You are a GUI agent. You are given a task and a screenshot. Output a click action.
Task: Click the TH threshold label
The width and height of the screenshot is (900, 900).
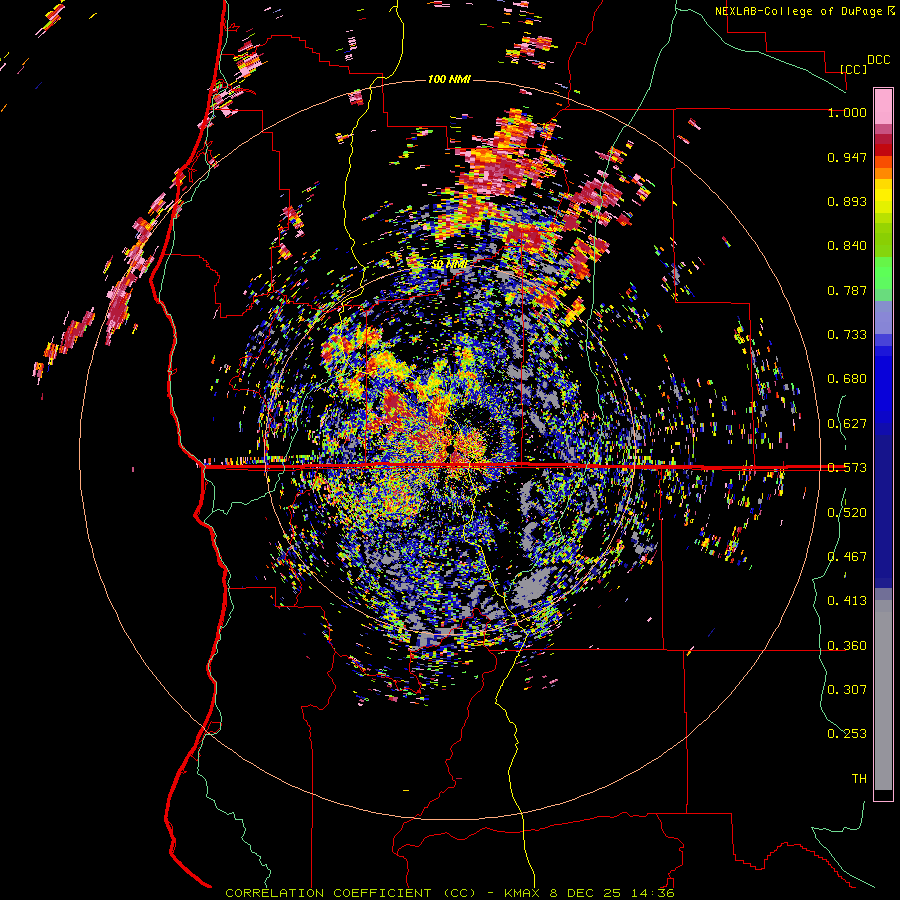[859, 779]
